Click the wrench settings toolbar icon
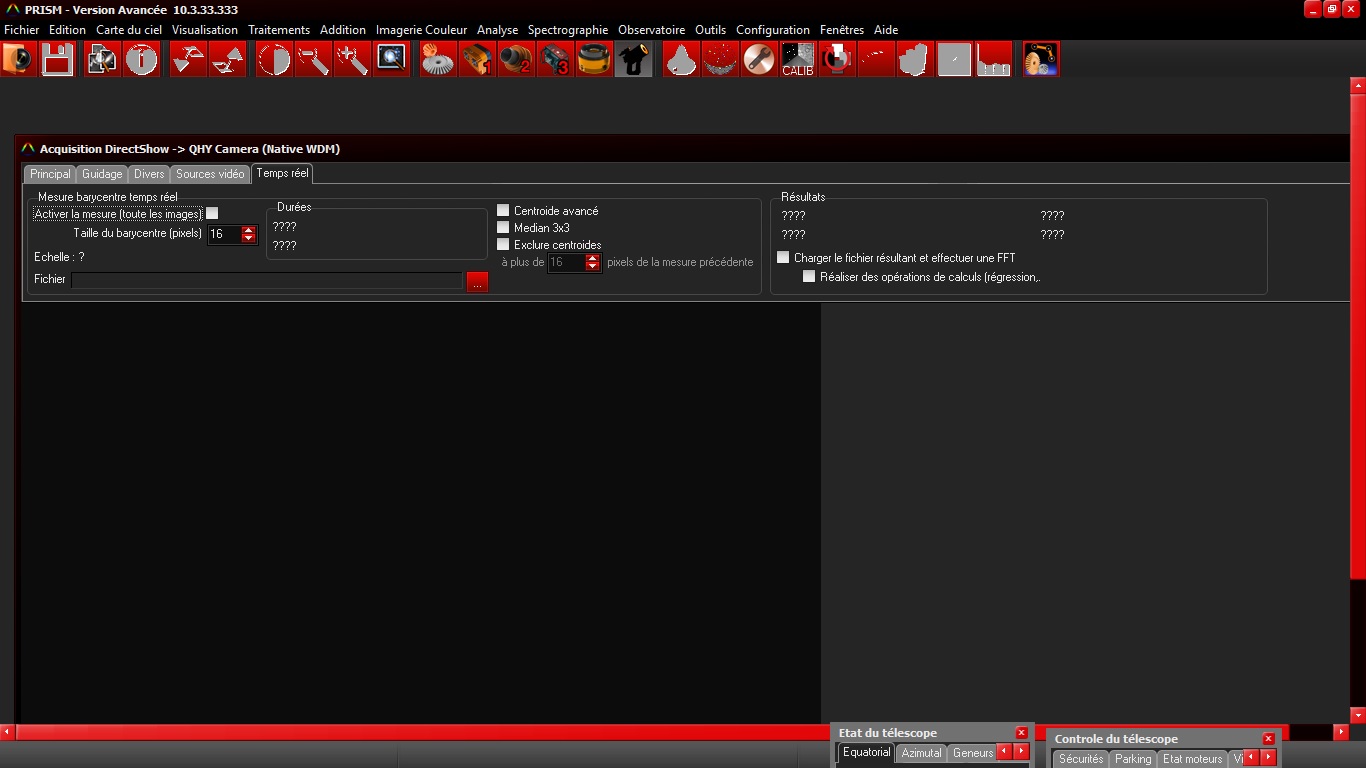 click(x=759, y=60)
